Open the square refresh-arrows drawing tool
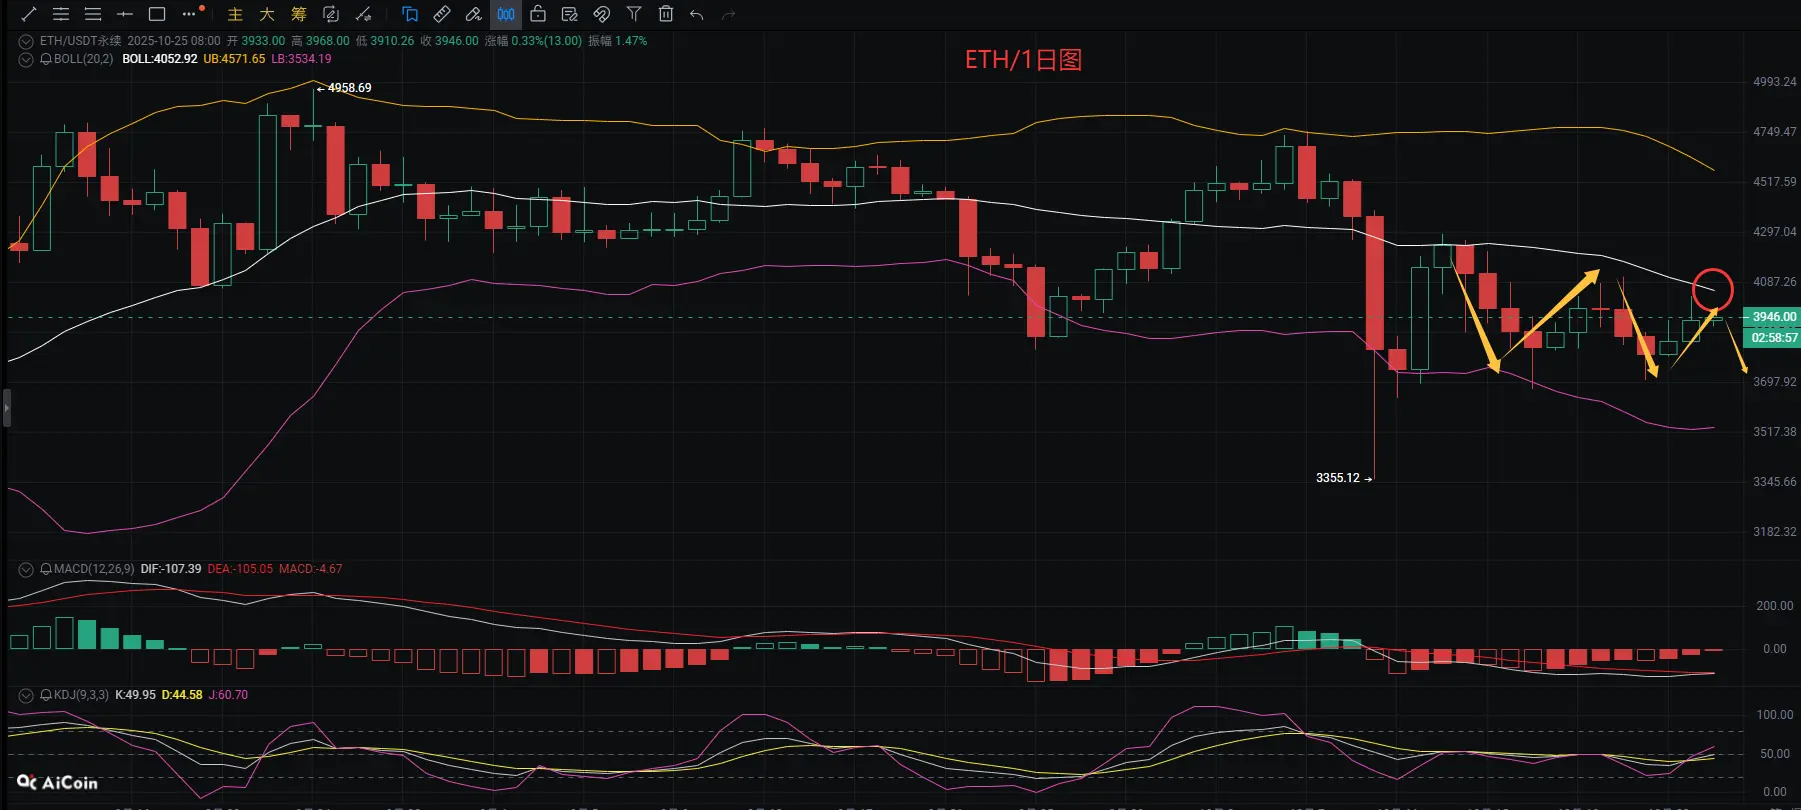 point(331,14)
